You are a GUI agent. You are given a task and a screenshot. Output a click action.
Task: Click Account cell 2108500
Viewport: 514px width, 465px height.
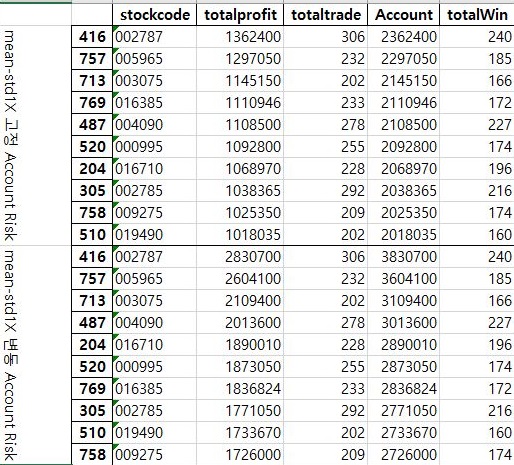click(404, 125)
